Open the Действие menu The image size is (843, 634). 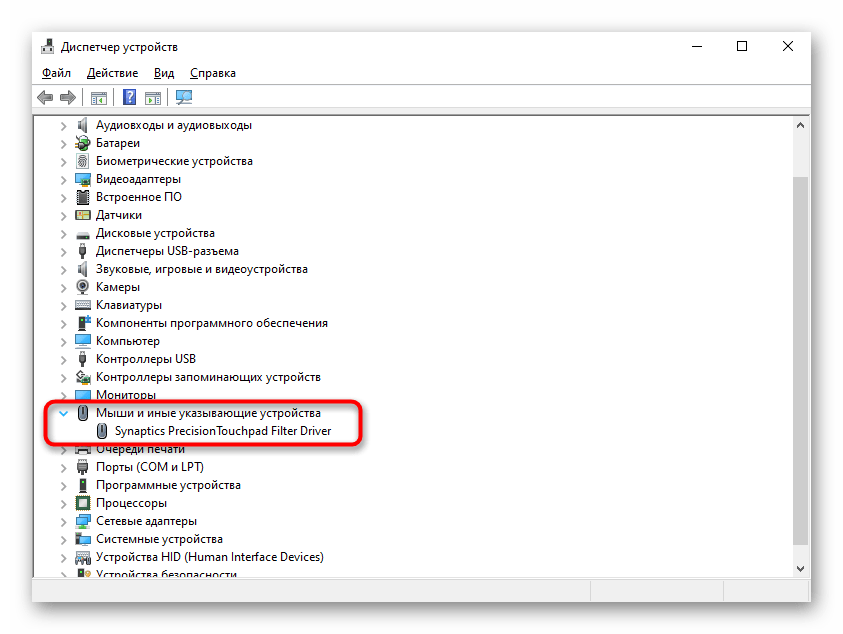(112, 73)
